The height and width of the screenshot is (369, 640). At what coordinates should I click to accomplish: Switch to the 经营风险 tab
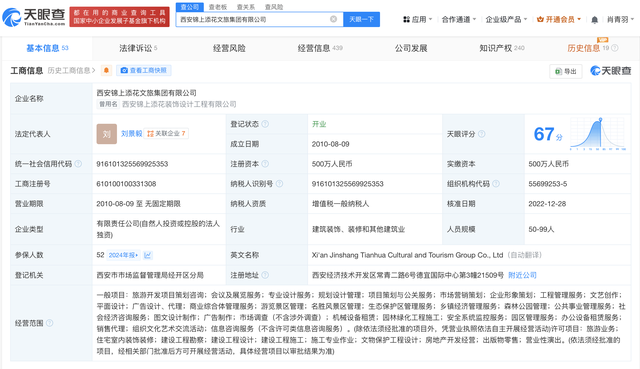tap(229, 48)
